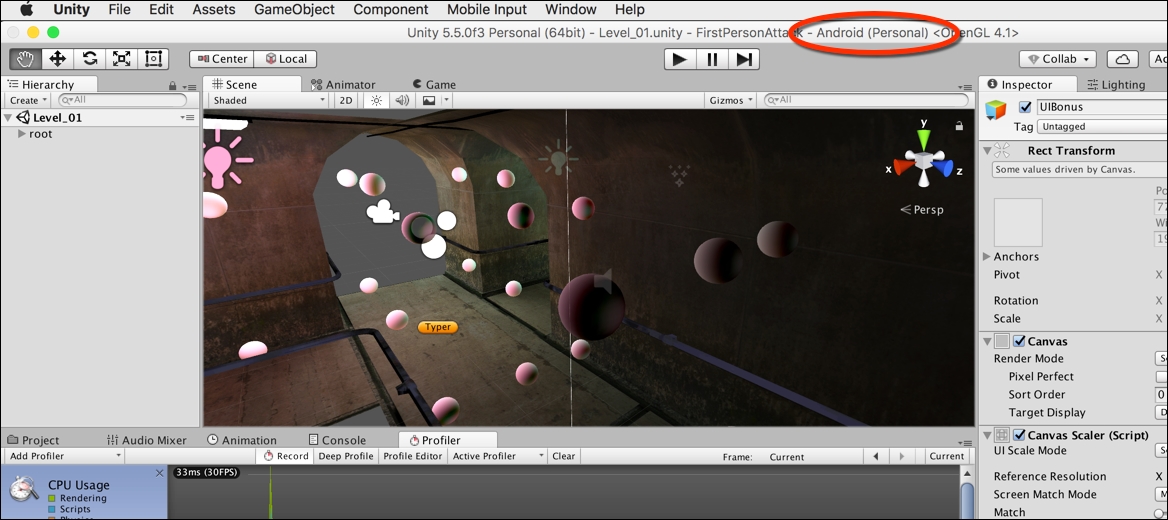Toggle scene lighting sun icon
Image resolution: width=1168 pixels, height=520 pixels.
pyautogui.click(x=376, y=100)
